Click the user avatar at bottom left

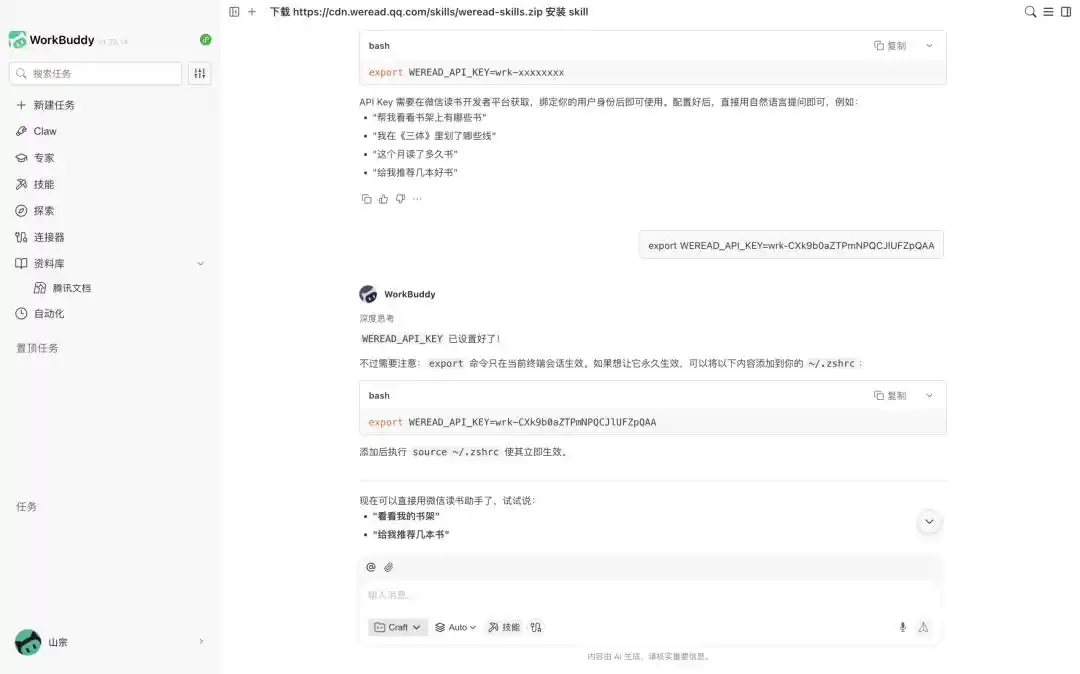(x=28, y=642)
